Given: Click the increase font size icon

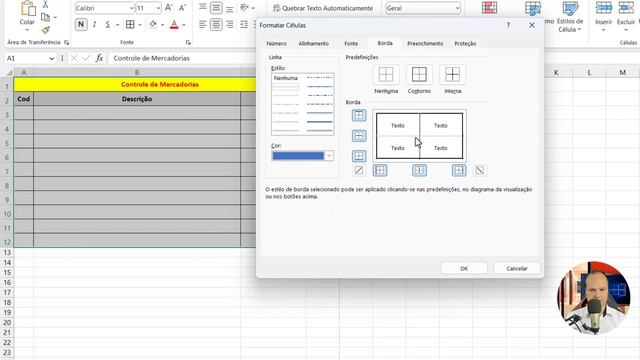Looking at the screenshot, I should 169,8.
